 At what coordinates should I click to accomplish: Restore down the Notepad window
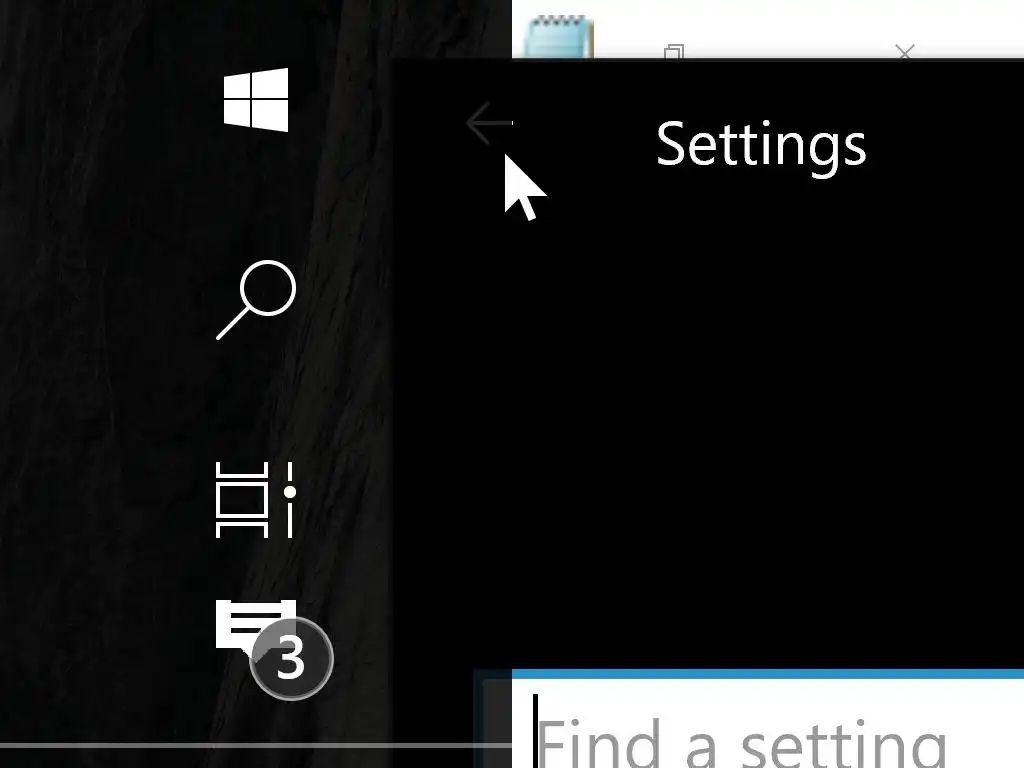tap(674, 52)
